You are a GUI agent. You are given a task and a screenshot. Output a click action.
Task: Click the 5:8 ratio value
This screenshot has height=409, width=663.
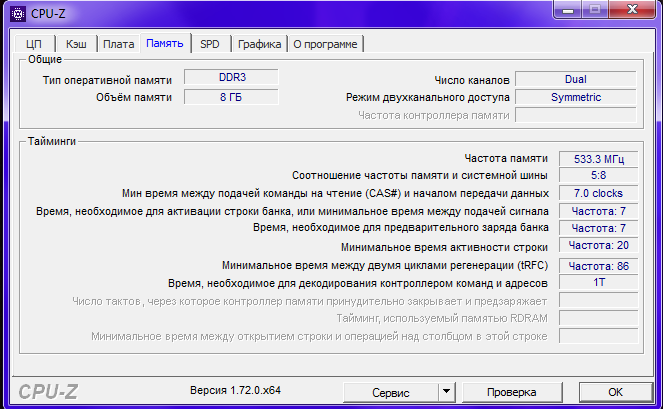pos(598,175)
